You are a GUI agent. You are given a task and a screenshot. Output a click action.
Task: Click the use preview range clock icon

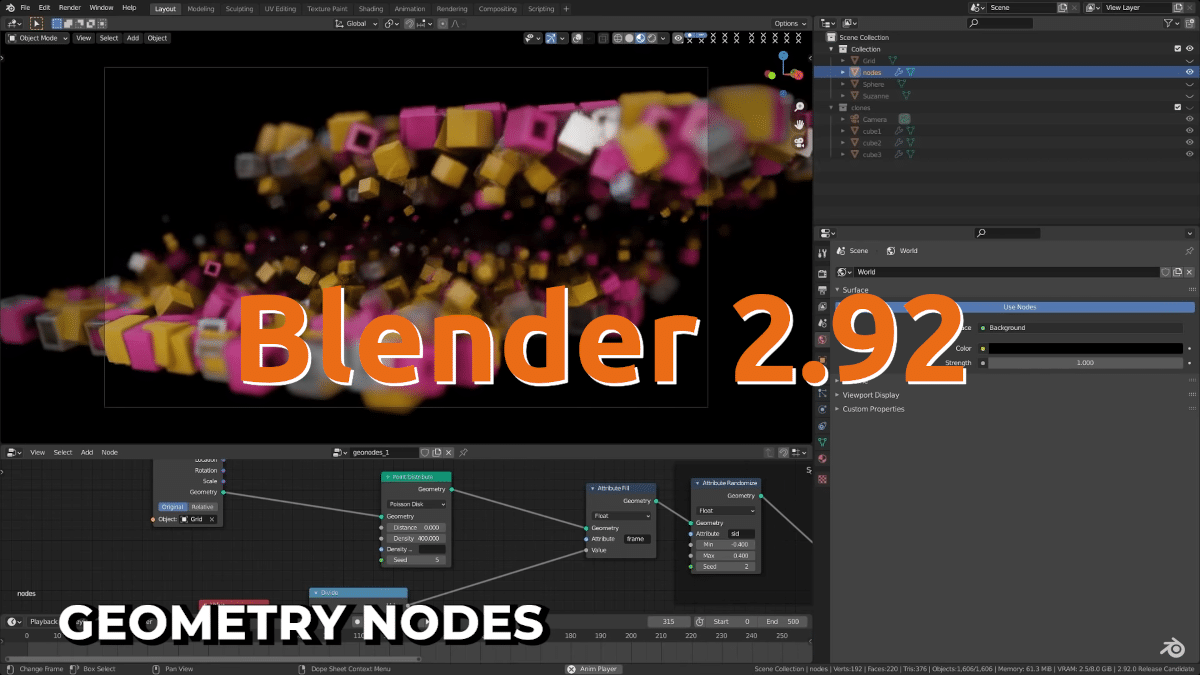700,621
